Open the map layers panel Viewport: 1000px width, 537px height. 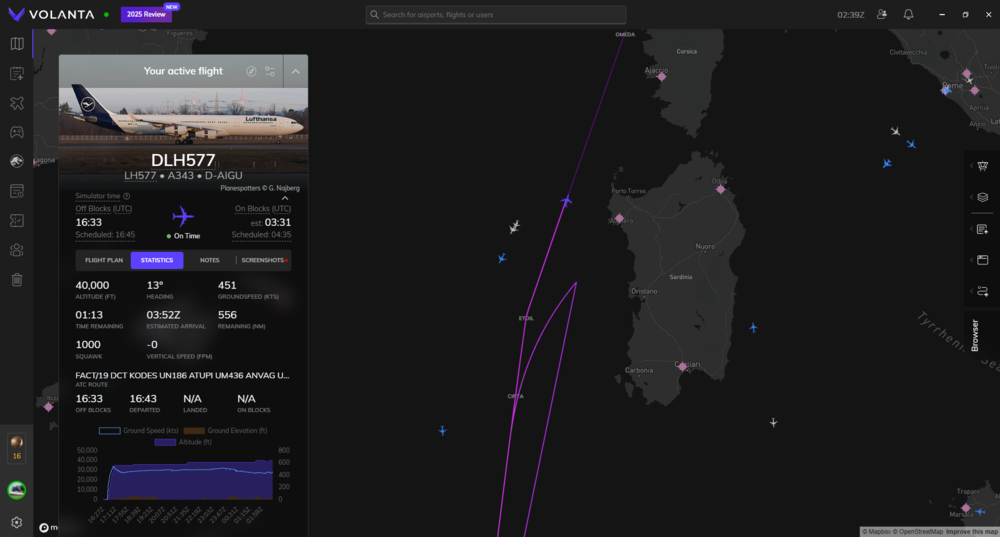[982, 197]
